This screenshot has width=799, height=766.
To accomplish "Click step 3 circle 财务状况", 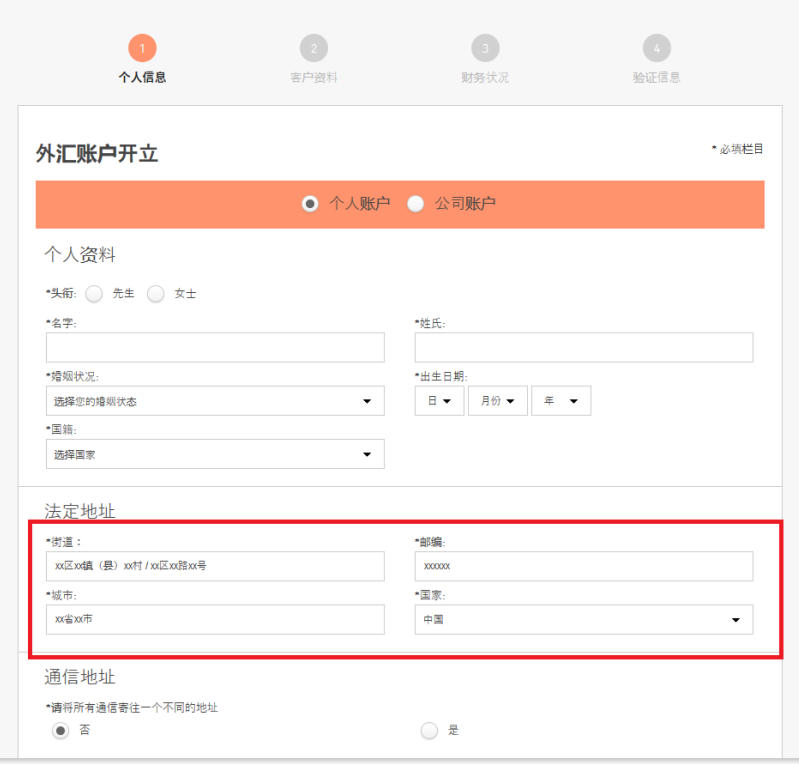I will pyautogui.click(x=485, y=48).
